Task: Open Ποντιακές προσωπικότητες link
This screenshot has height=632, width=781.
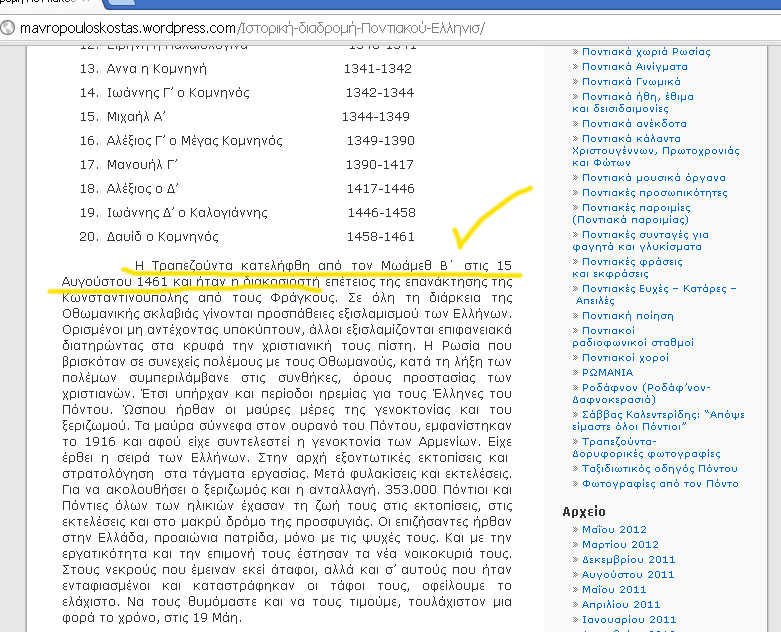Action: [654, 192]
